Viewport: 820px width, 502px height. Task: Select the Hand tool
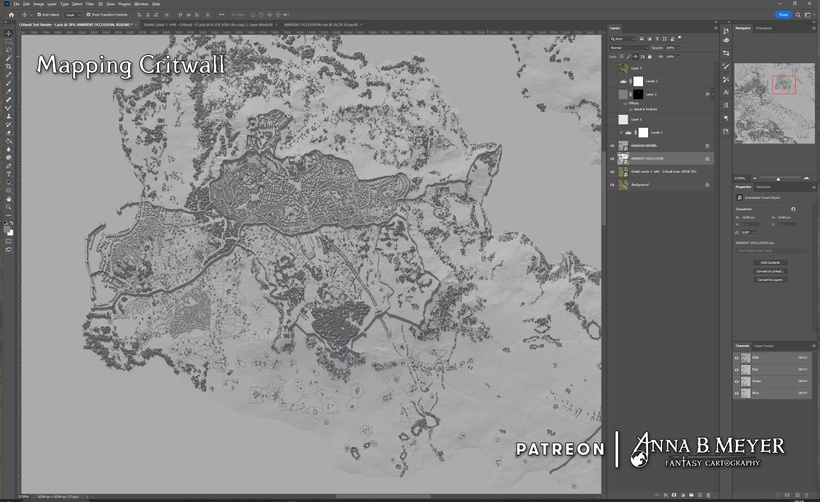point(8,198)
